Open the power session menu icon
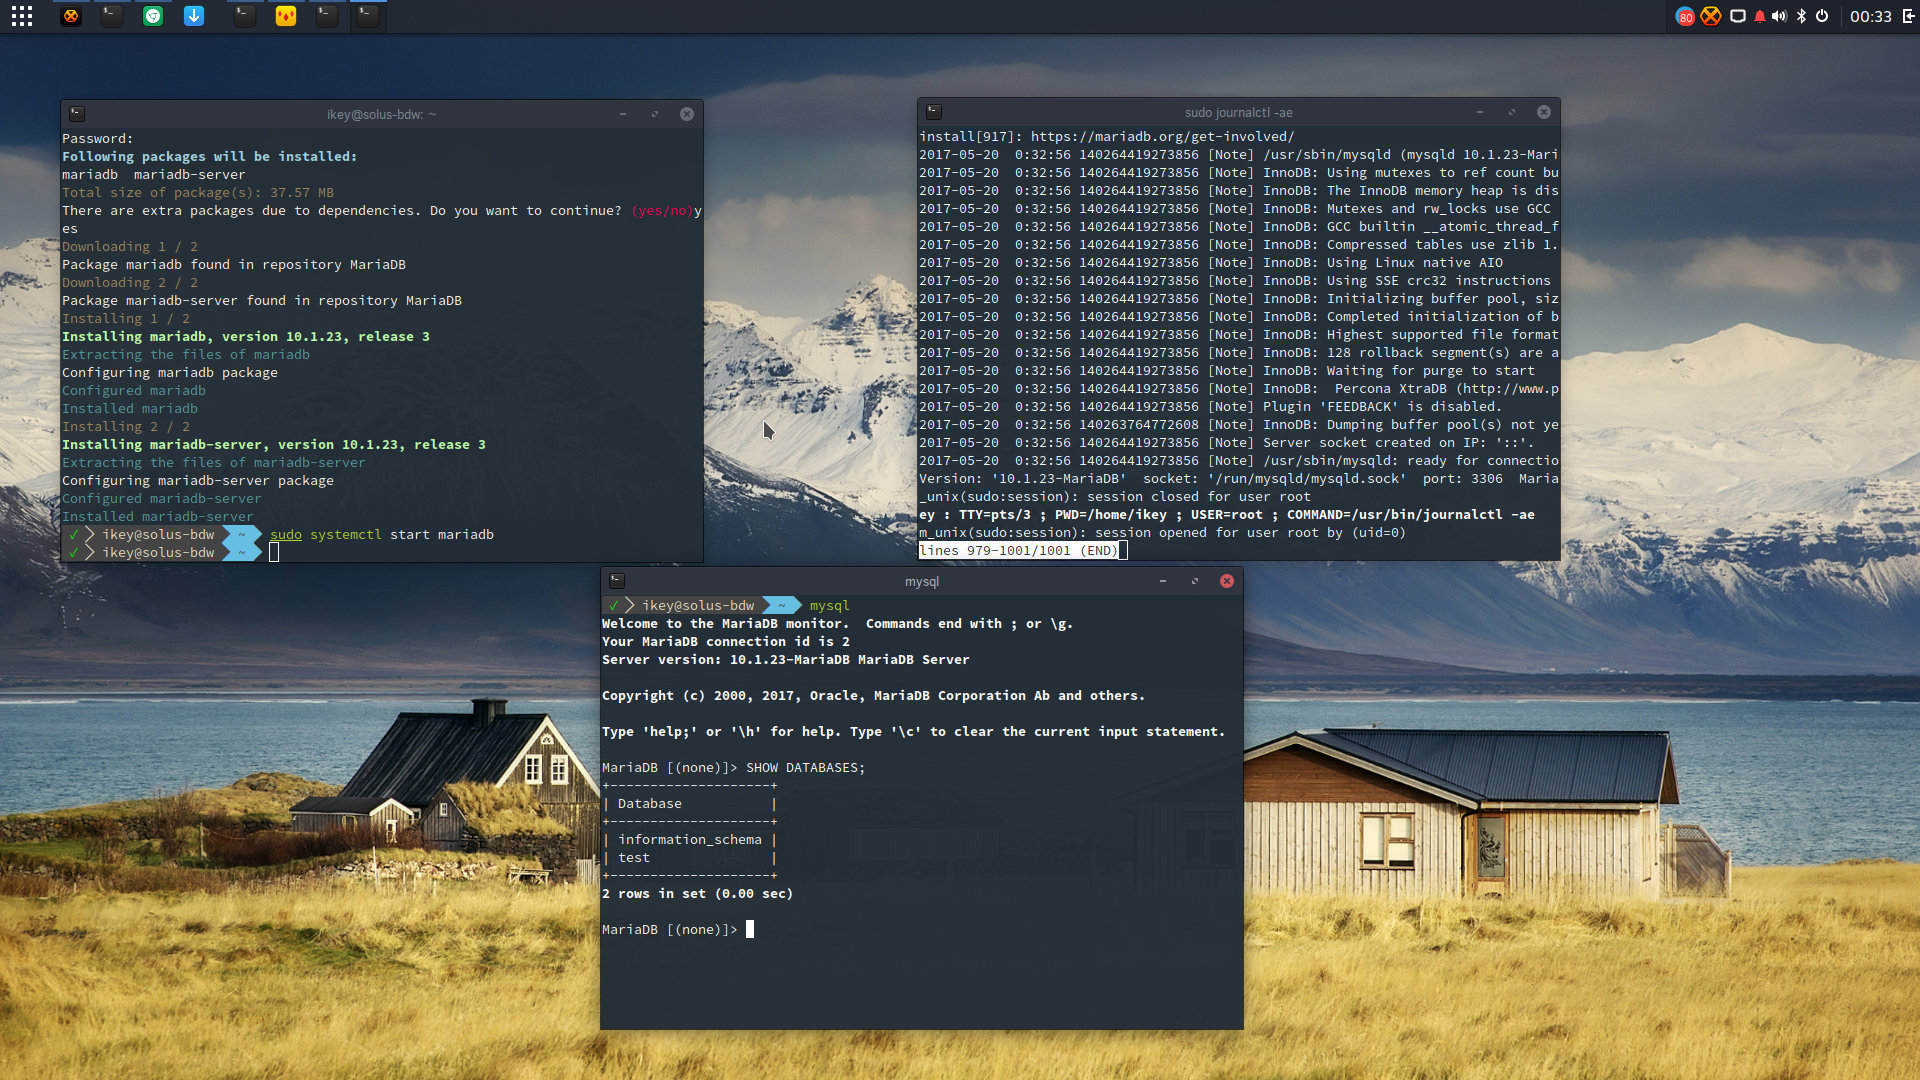The image size is (1920, 1080). pos(1822,16)
